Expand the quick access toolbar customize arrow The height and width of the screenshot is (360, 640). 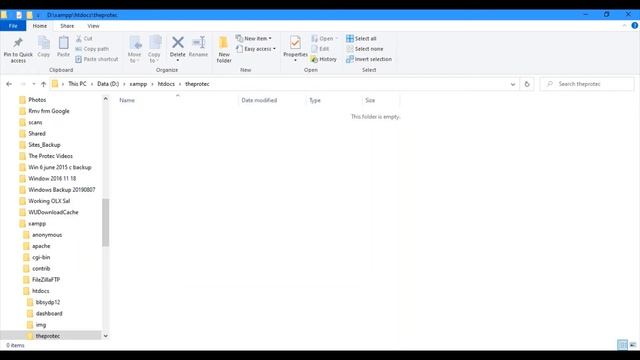click(x=38, y=15)
